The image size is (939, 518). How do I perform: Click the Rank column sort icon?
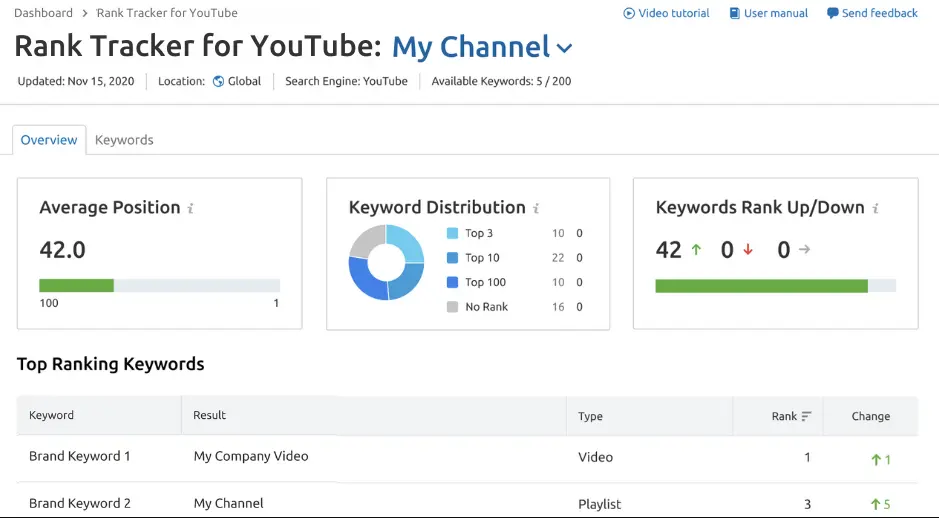(806, 417)
